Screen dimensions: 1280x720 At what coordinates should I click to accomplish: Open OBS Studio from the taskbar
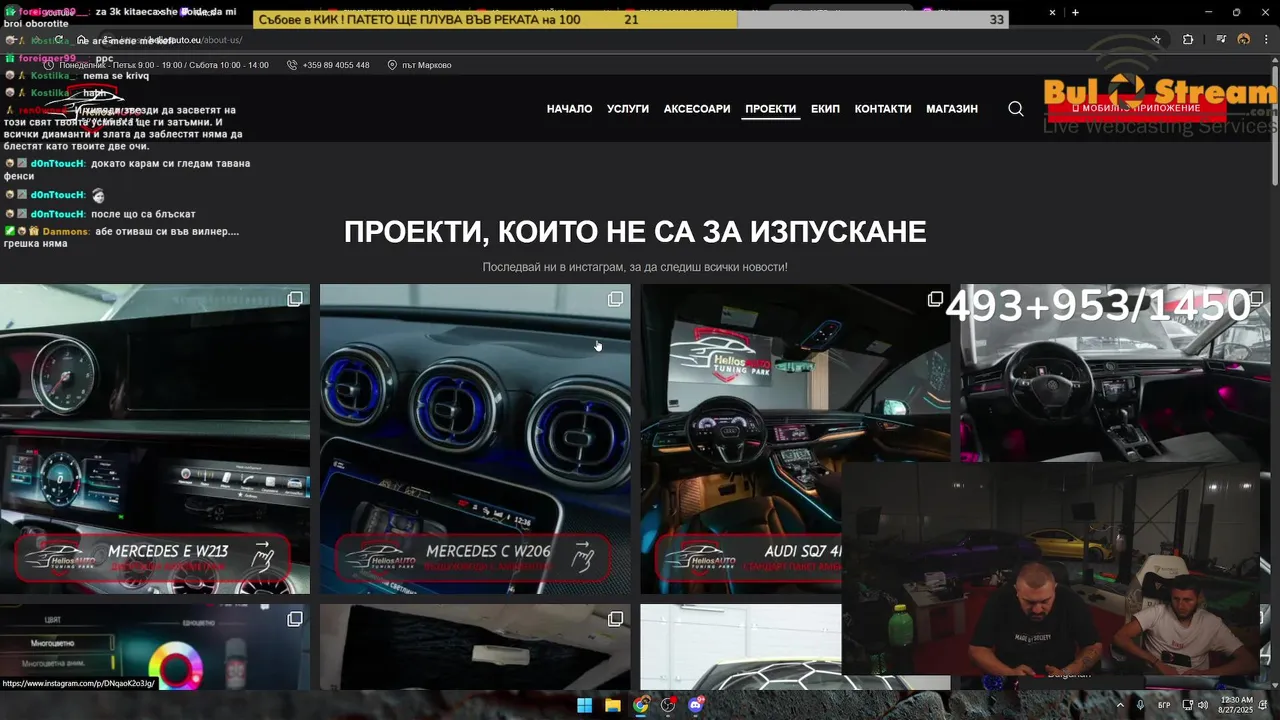click(668, 705)
